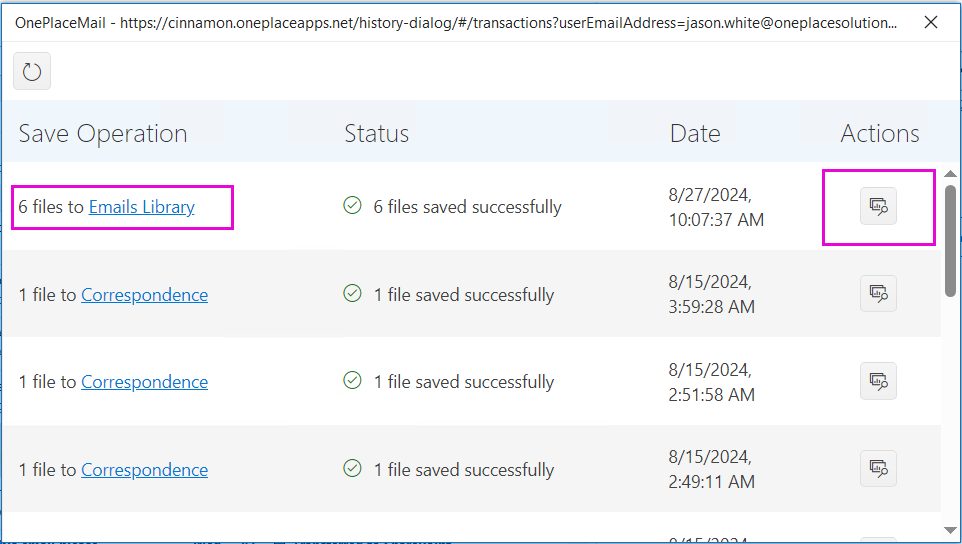Click the Date column header
The height and width of the screenshot is (544, 962).
point(695,134)
